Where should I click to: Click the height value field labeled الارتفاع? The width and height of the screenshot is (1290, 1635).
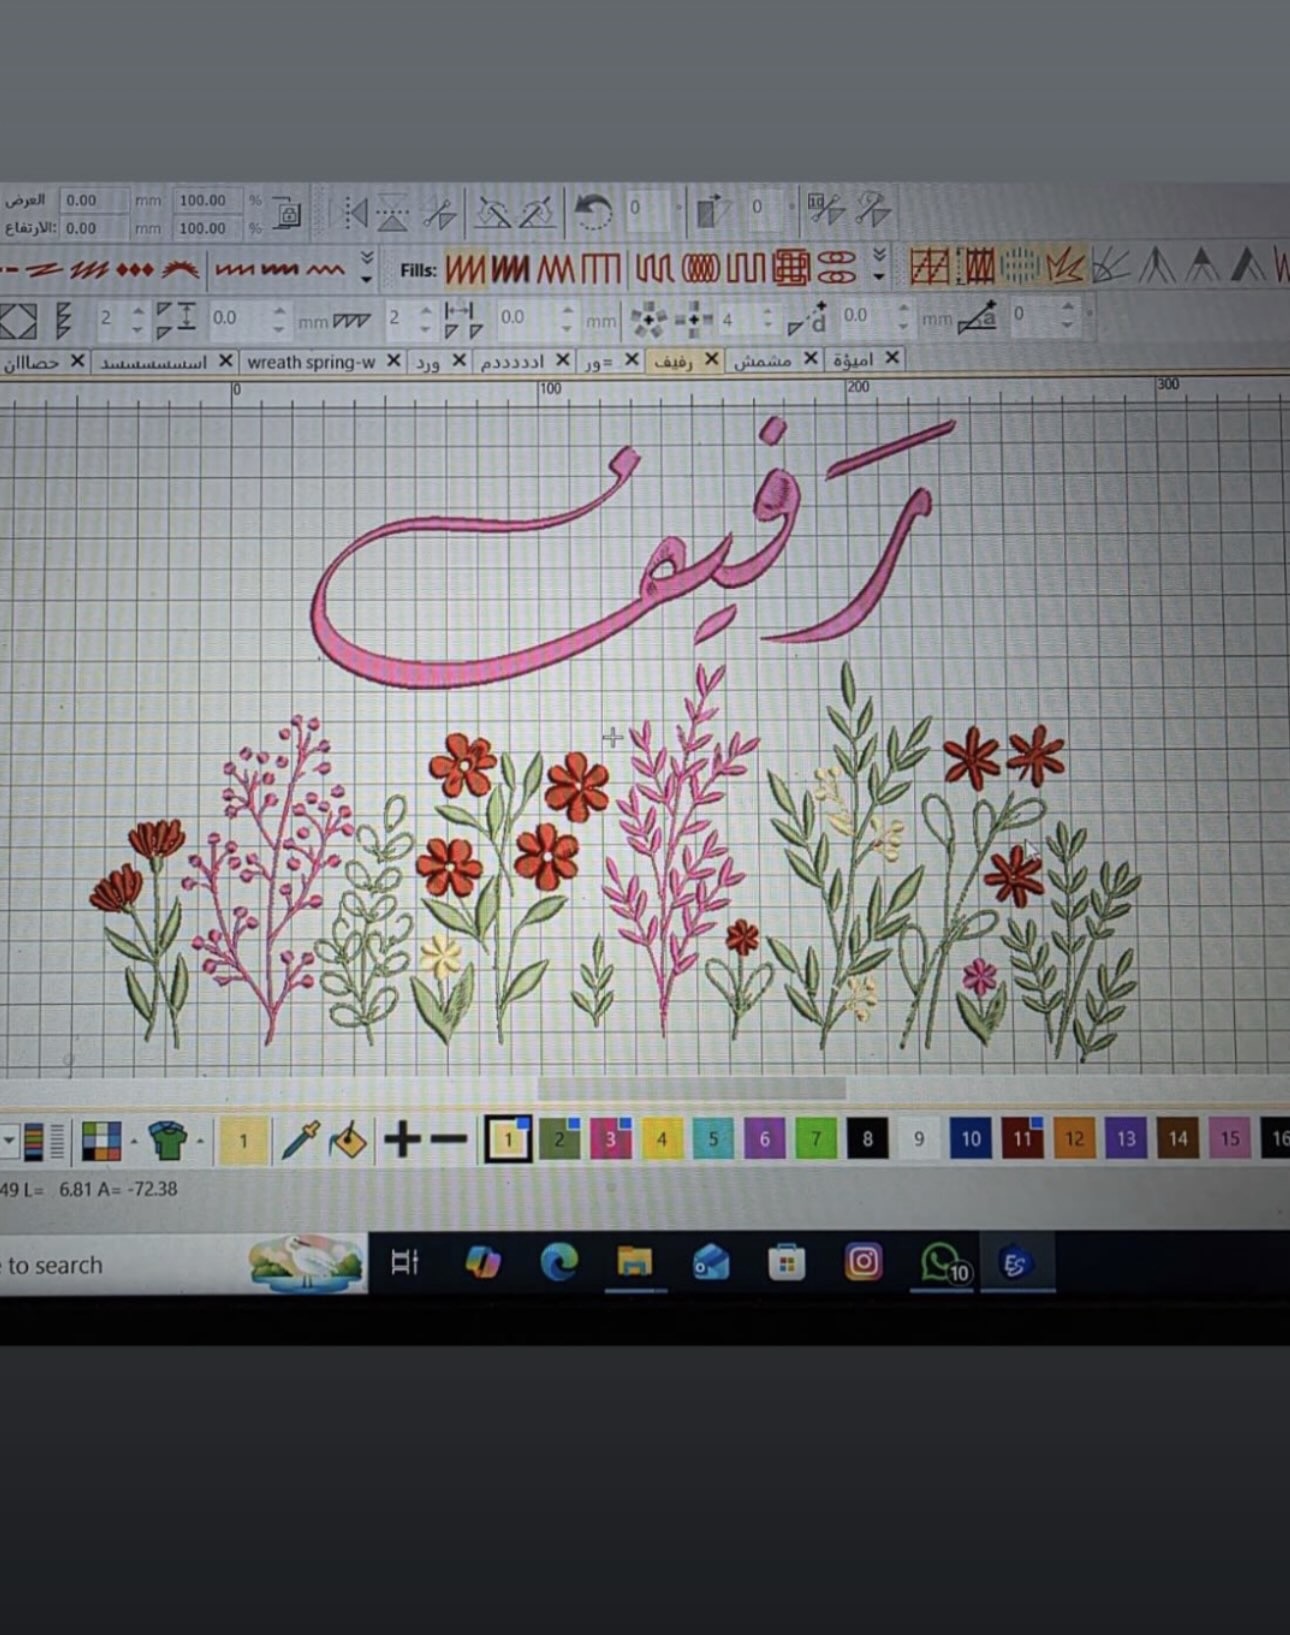point(94,228)
